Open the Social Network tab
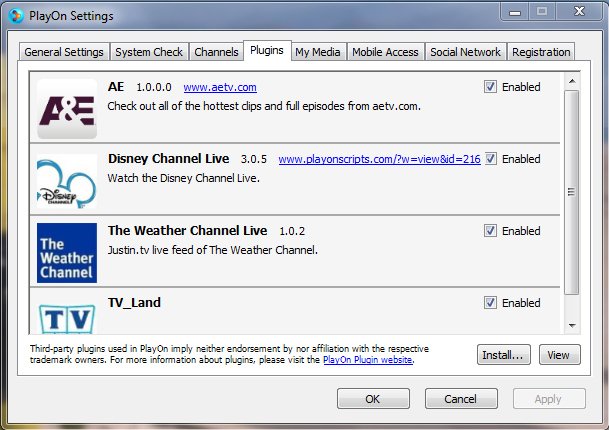 coord(465,52)
